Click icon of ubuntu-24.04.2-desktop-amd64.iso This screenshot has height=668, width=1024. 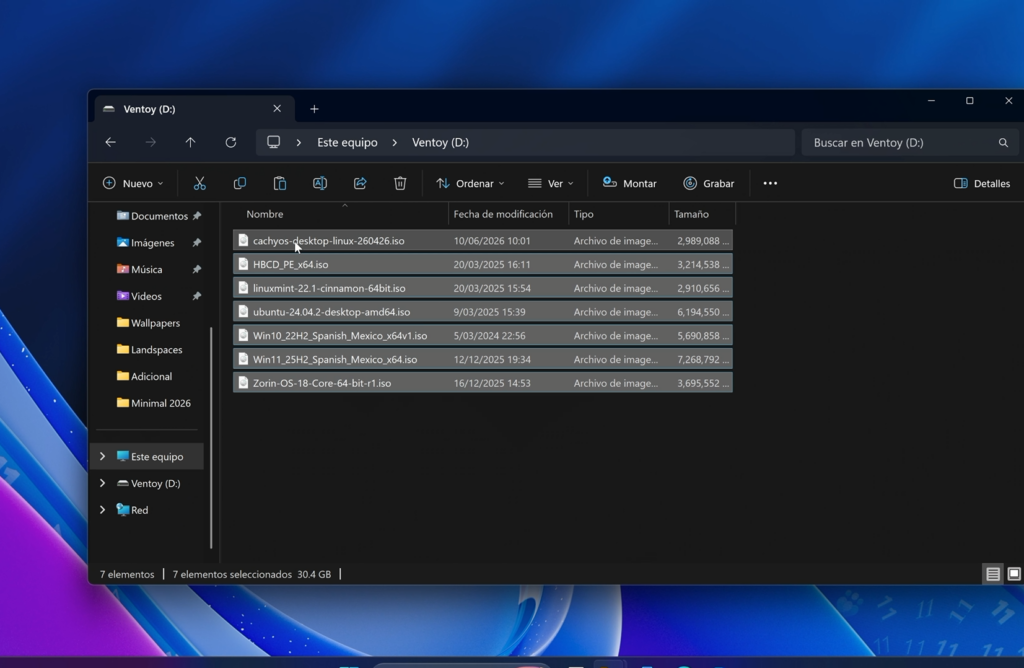(244, 311)
